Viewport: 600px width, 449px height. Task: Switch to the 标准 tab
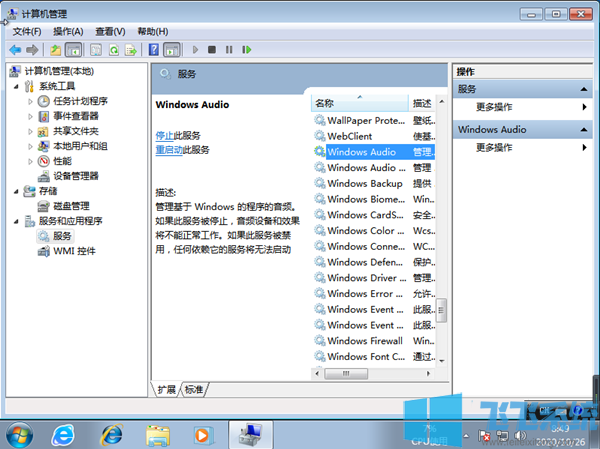(194, 390)
